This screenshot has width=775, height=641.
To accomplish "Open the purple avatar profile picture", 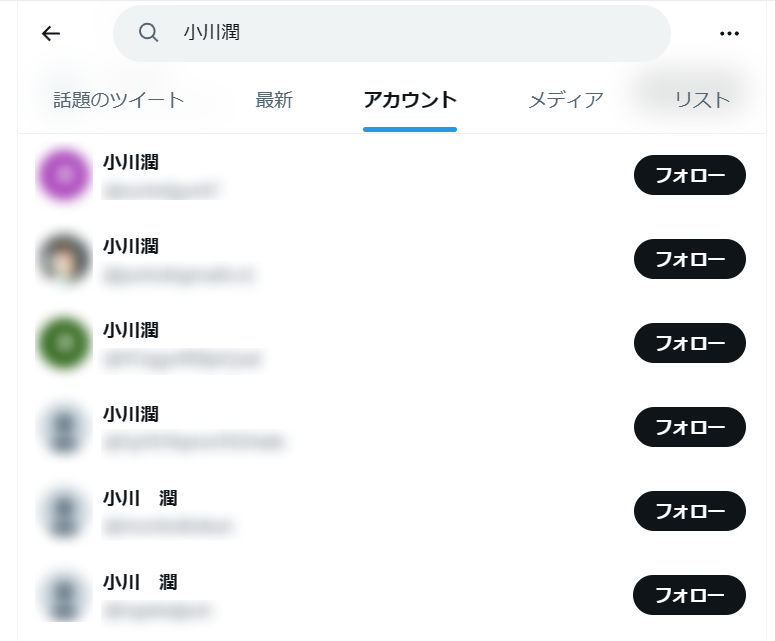I will pos(64,175).
